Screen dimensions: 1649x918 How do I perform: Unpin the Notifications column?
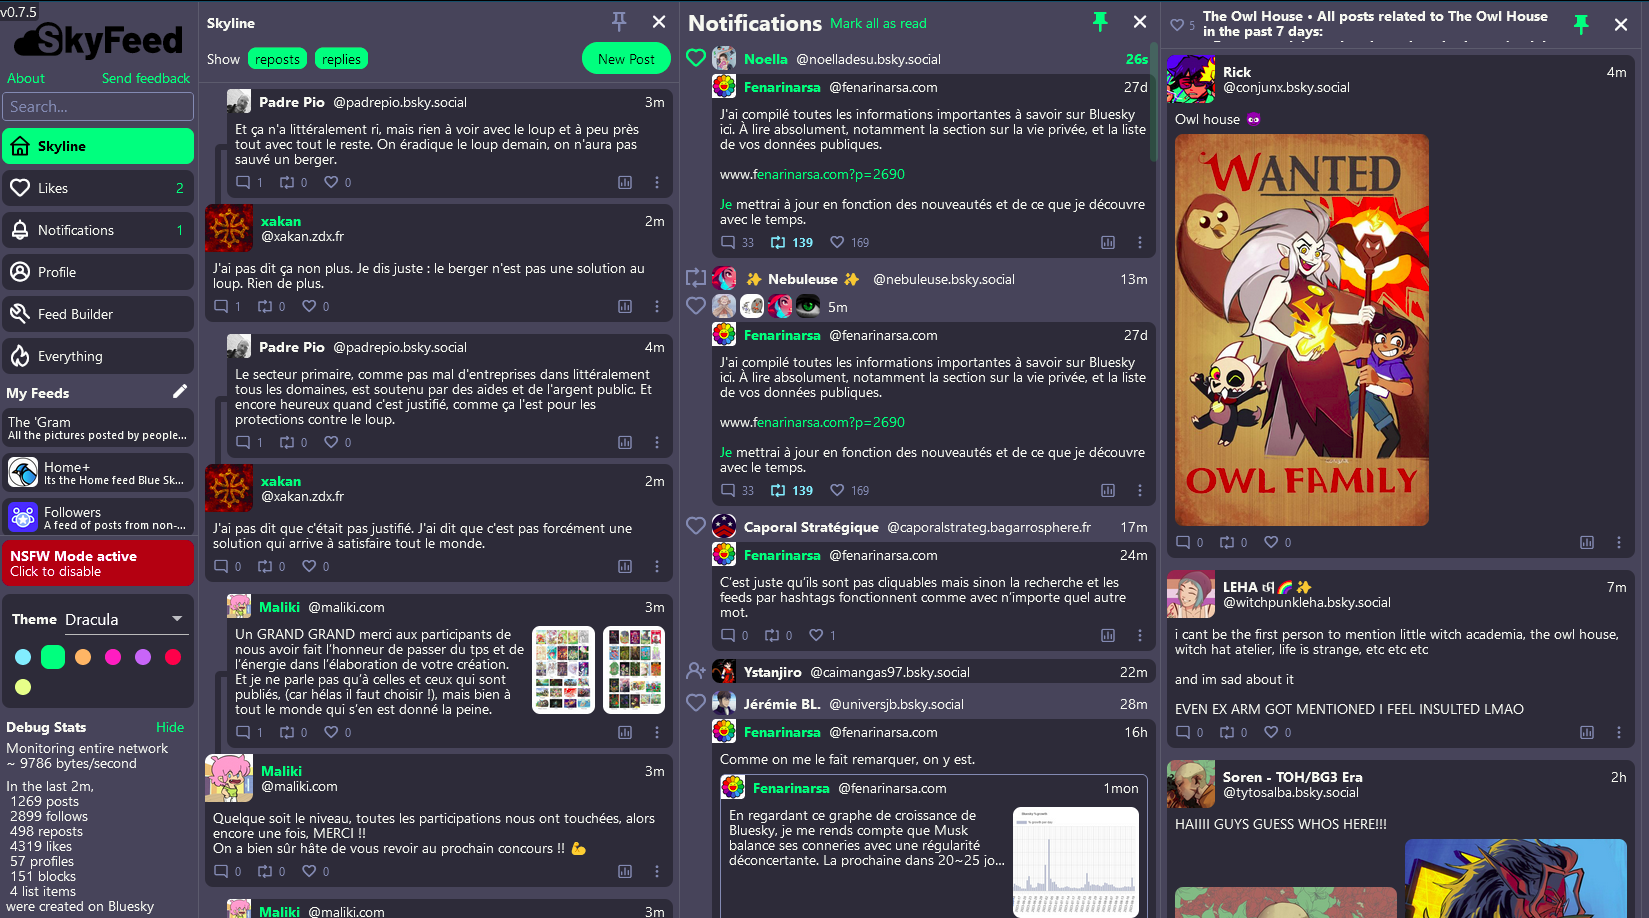tap(1100, 22)
